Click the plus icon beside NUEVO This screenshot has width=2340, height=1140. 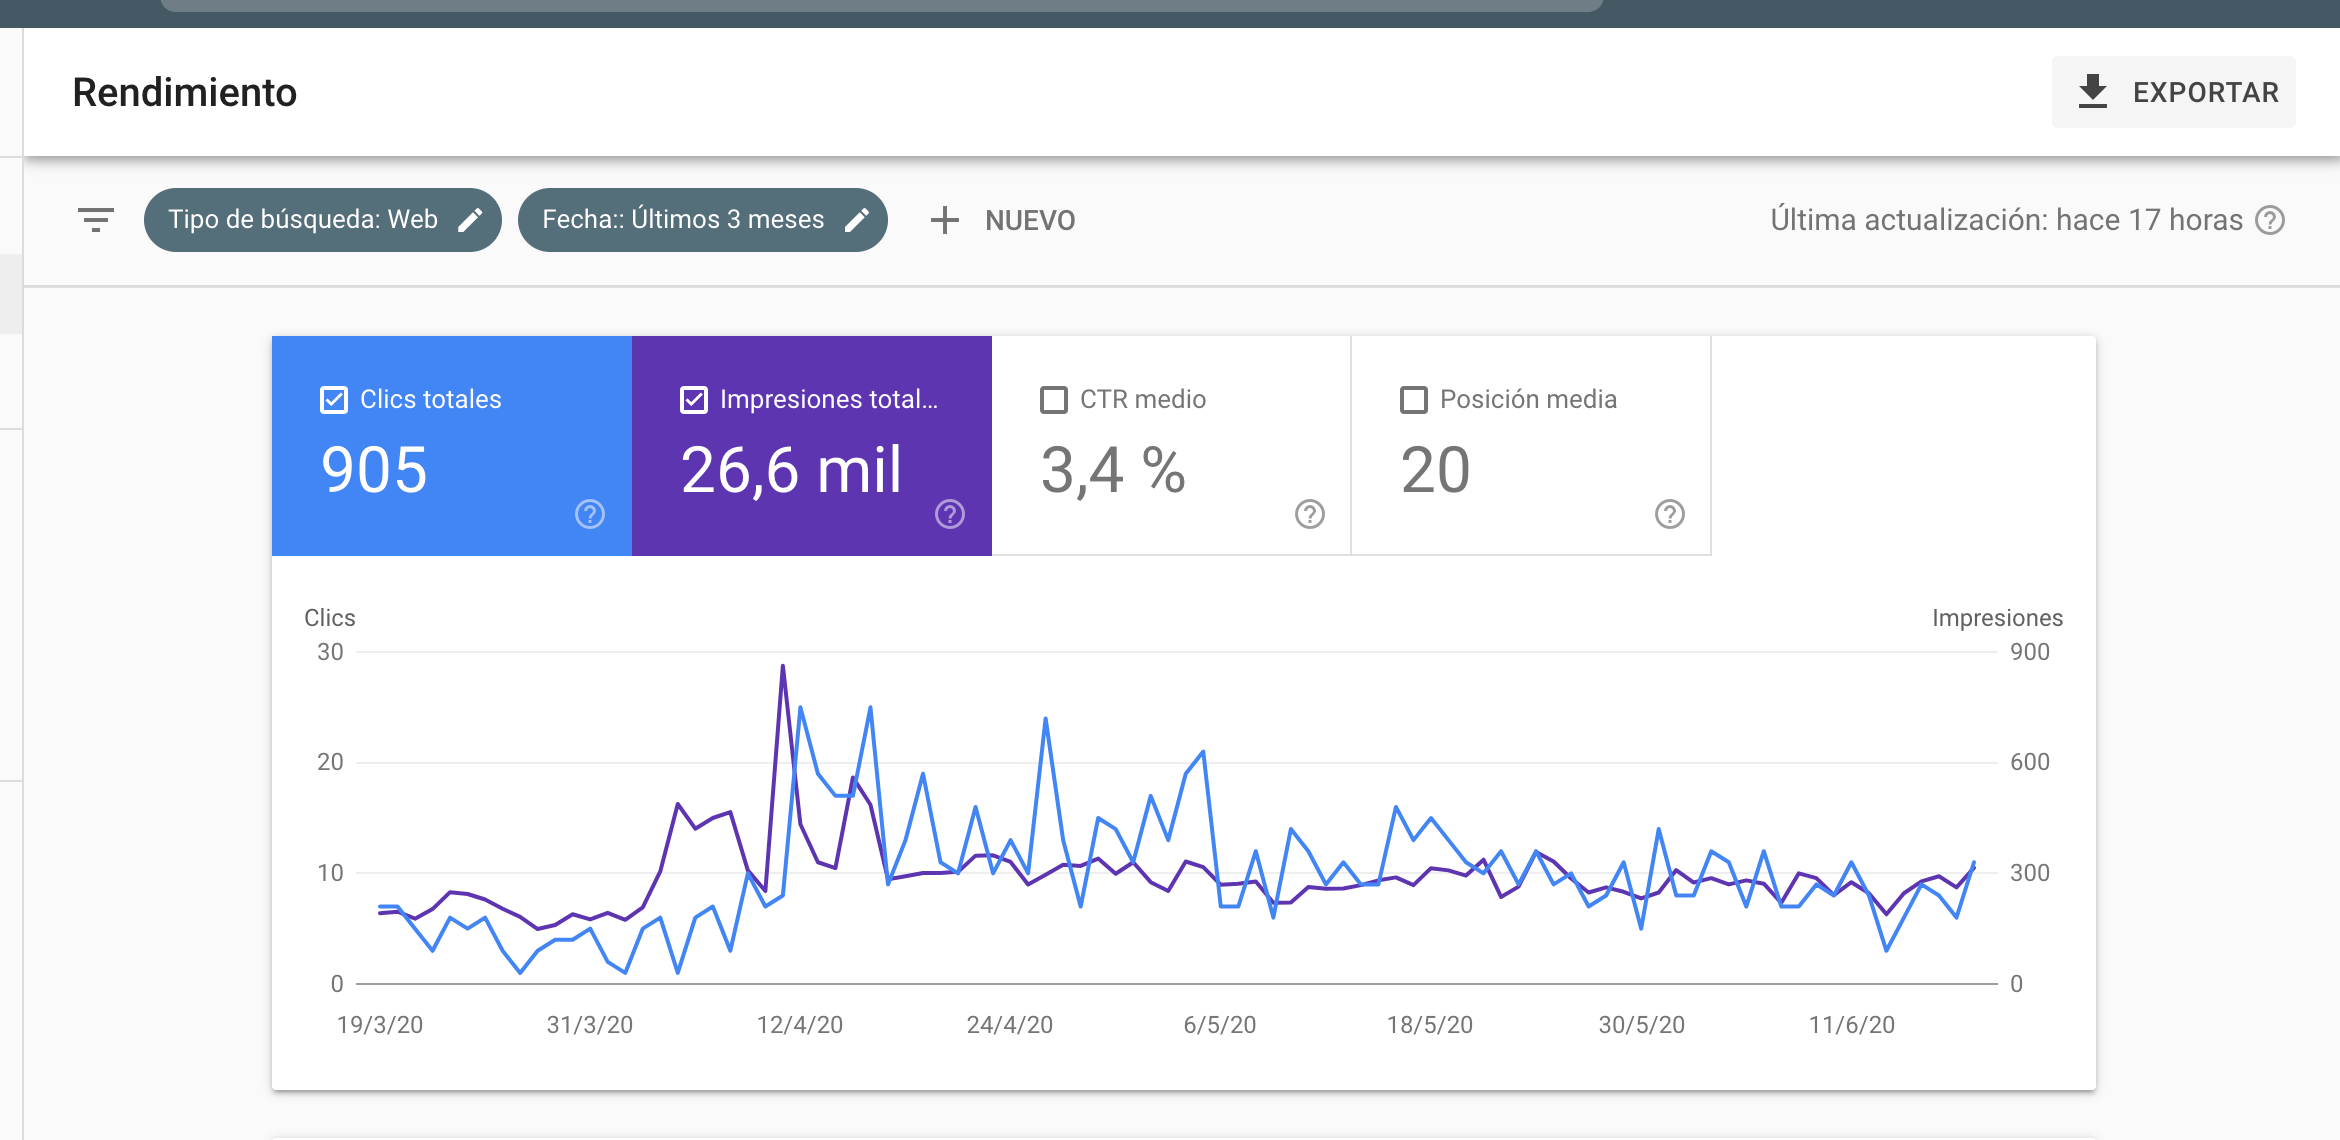tap(944, 220)
